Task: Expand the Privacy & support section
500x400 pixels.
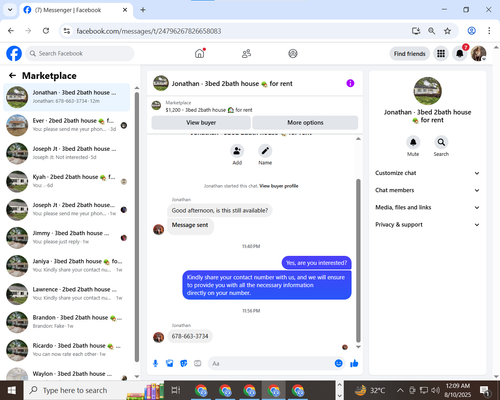Action: click(x=427, y=225)
